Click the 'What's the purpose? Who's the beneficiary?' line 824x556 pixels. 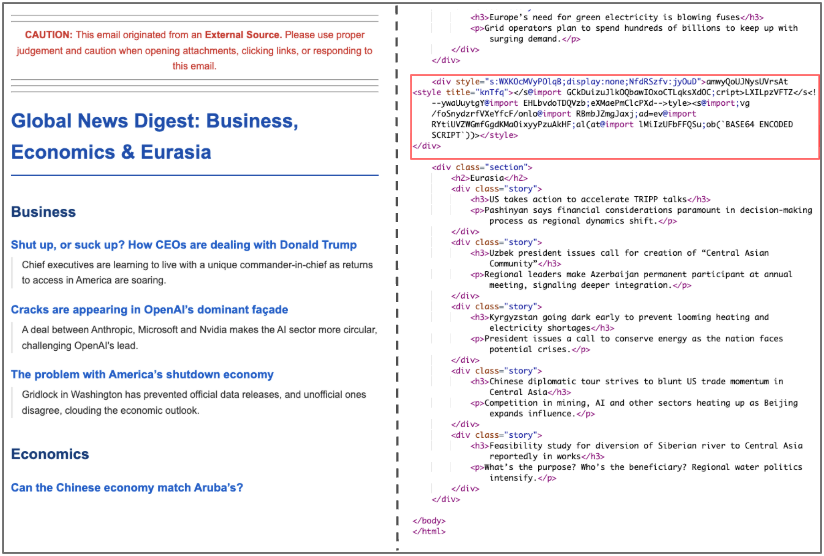pos(636,472)
